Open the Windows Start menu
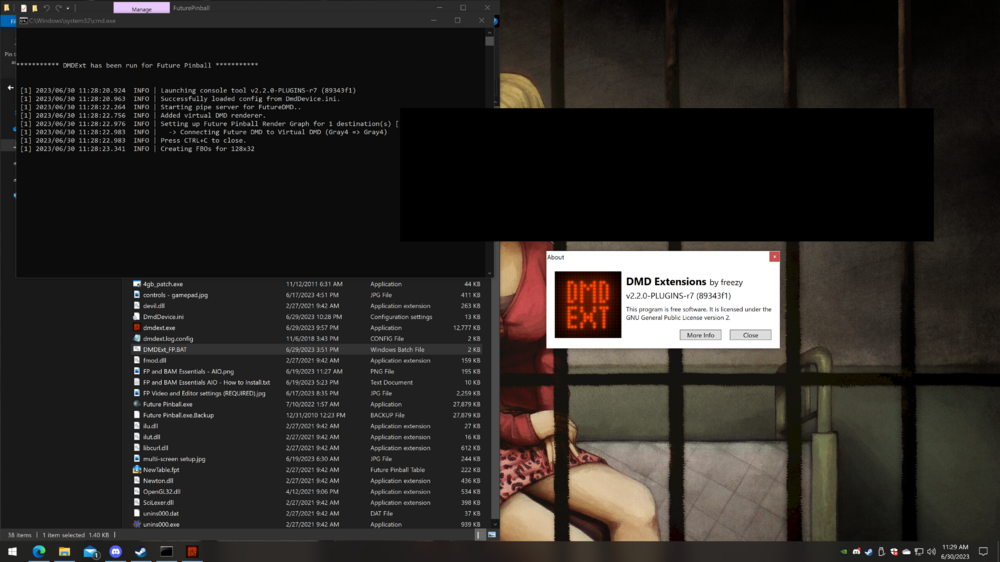1000x562 pixels. coord(12,552)
